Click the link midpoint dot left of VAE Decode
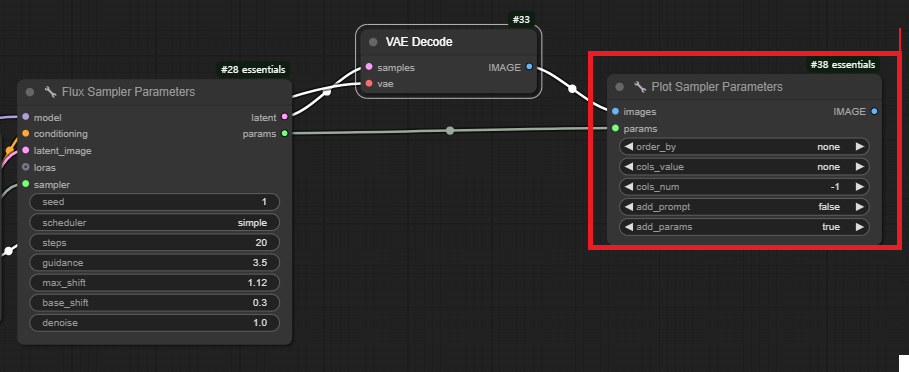This screenshot has height=372, width=909. tap(327, 92)
